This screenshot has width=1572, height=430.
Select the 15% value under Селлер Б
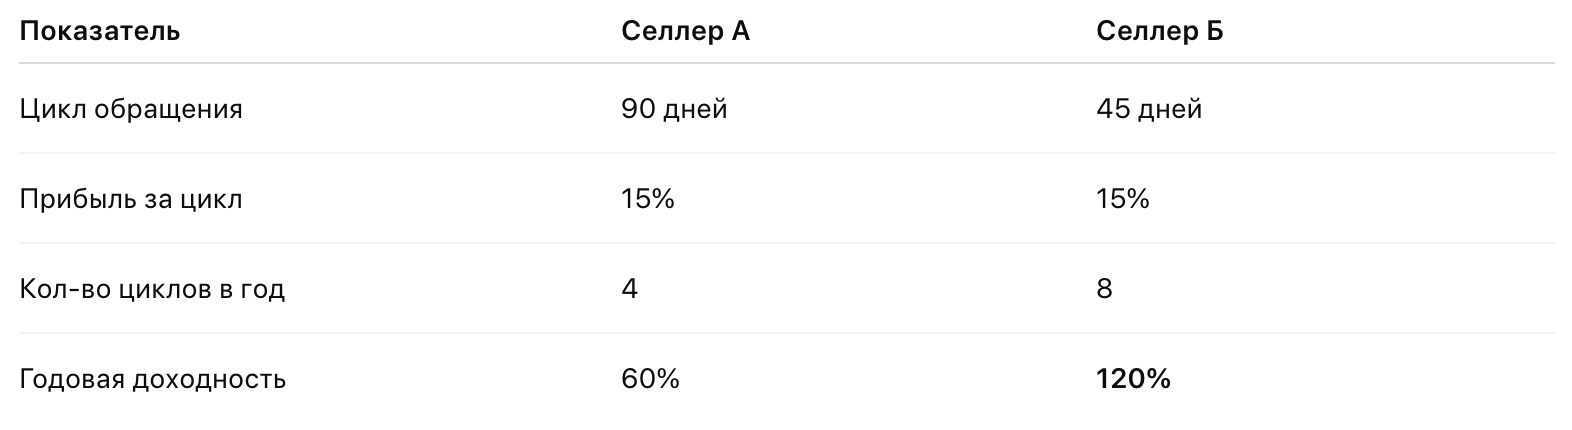pyautogui.click(x=1123, y=199)
